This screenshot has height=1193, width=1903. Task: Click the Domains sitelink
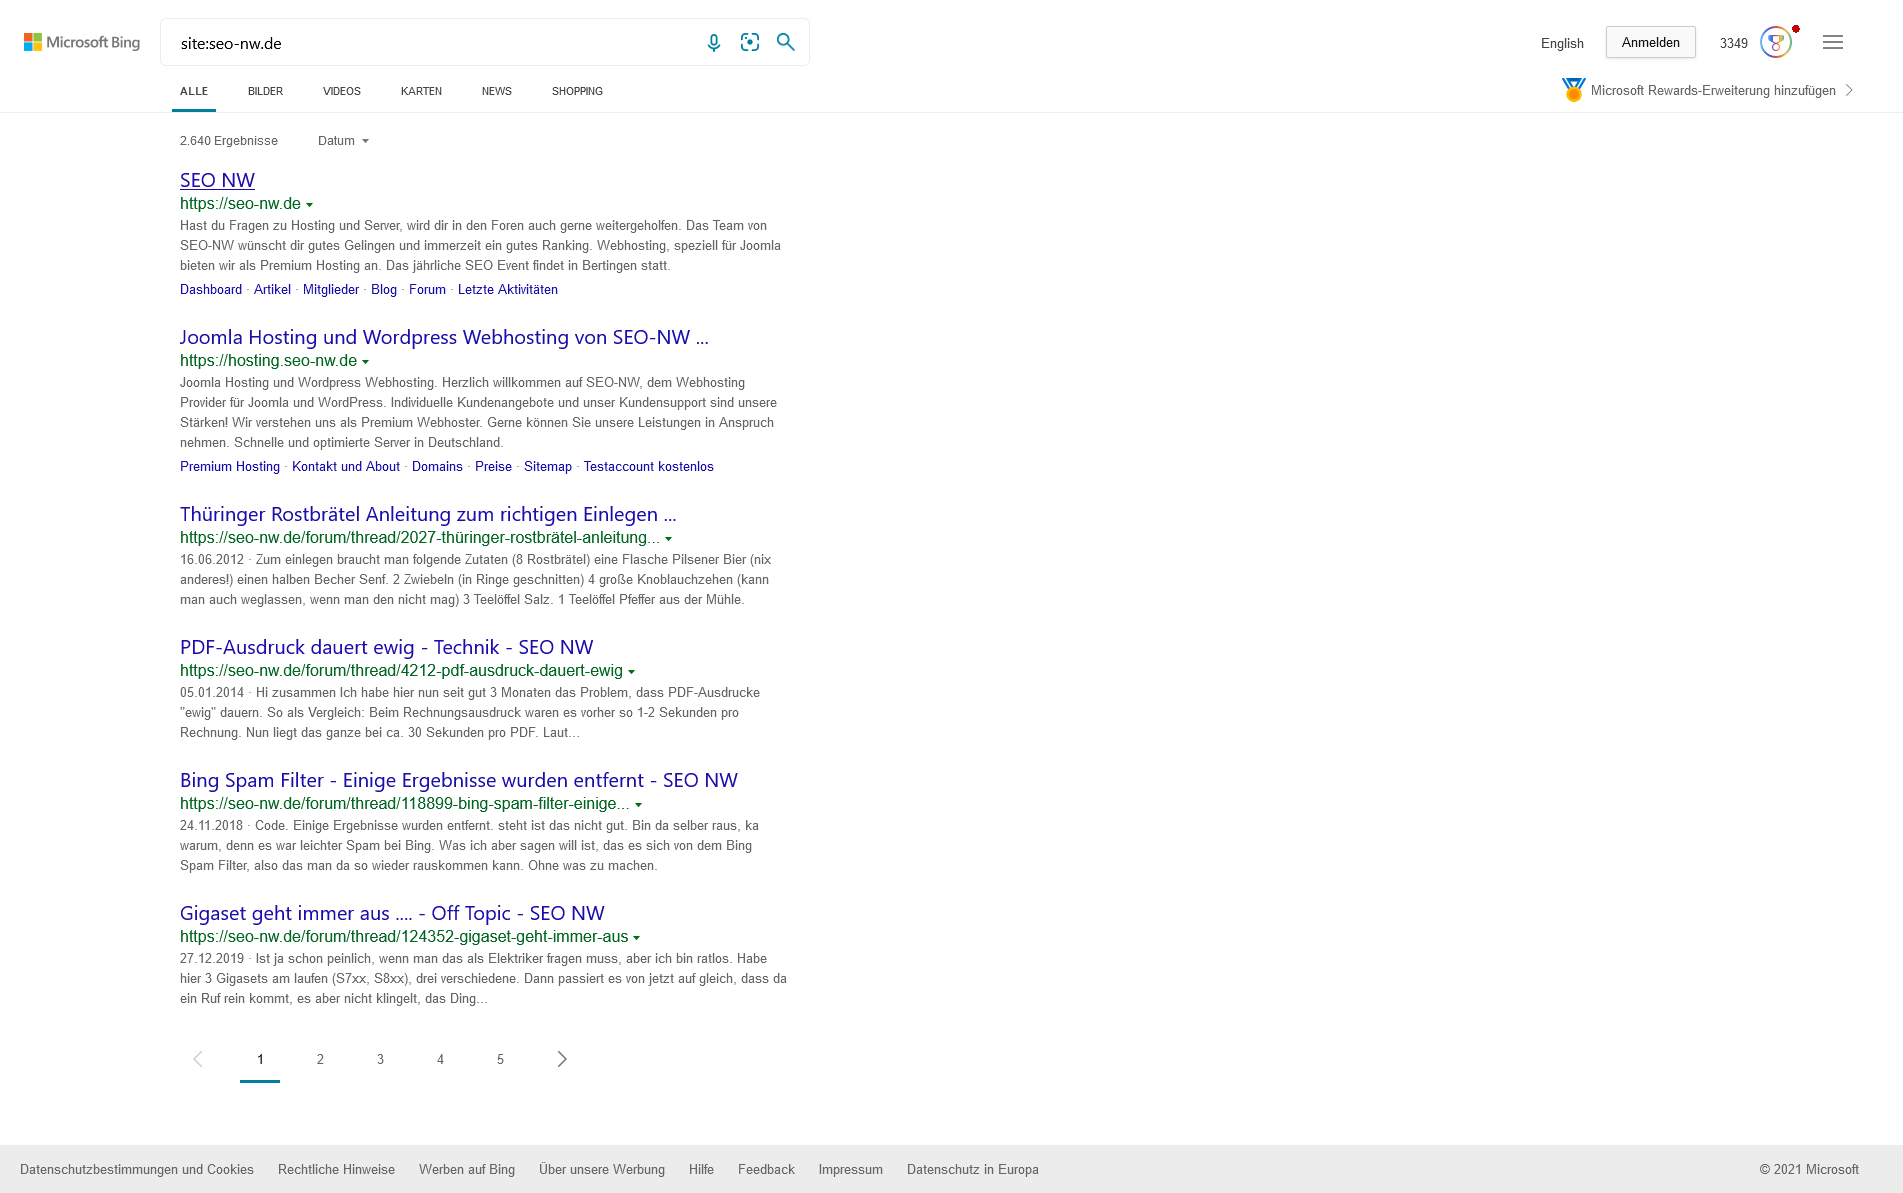pos(437,466)
